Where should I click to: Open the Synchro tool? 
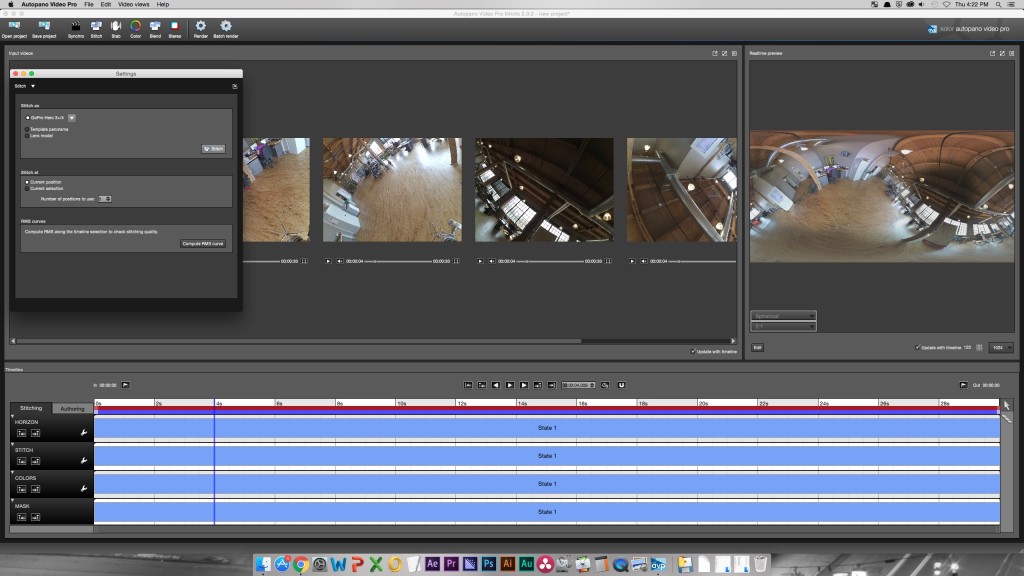(x=76, y=29)
